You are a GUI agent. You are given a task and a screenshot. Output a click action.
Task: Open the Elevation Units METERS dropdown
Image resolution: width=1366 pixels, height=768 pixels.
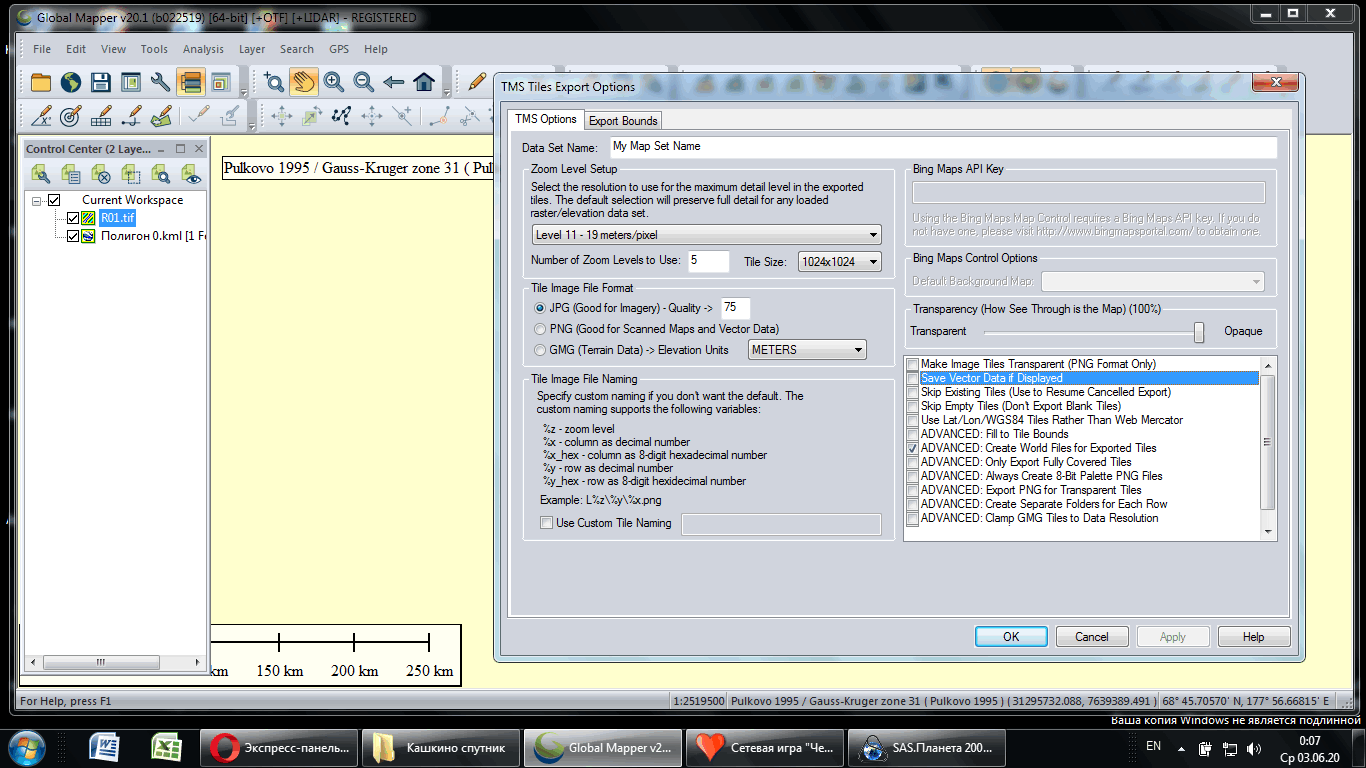coord(807,350)
